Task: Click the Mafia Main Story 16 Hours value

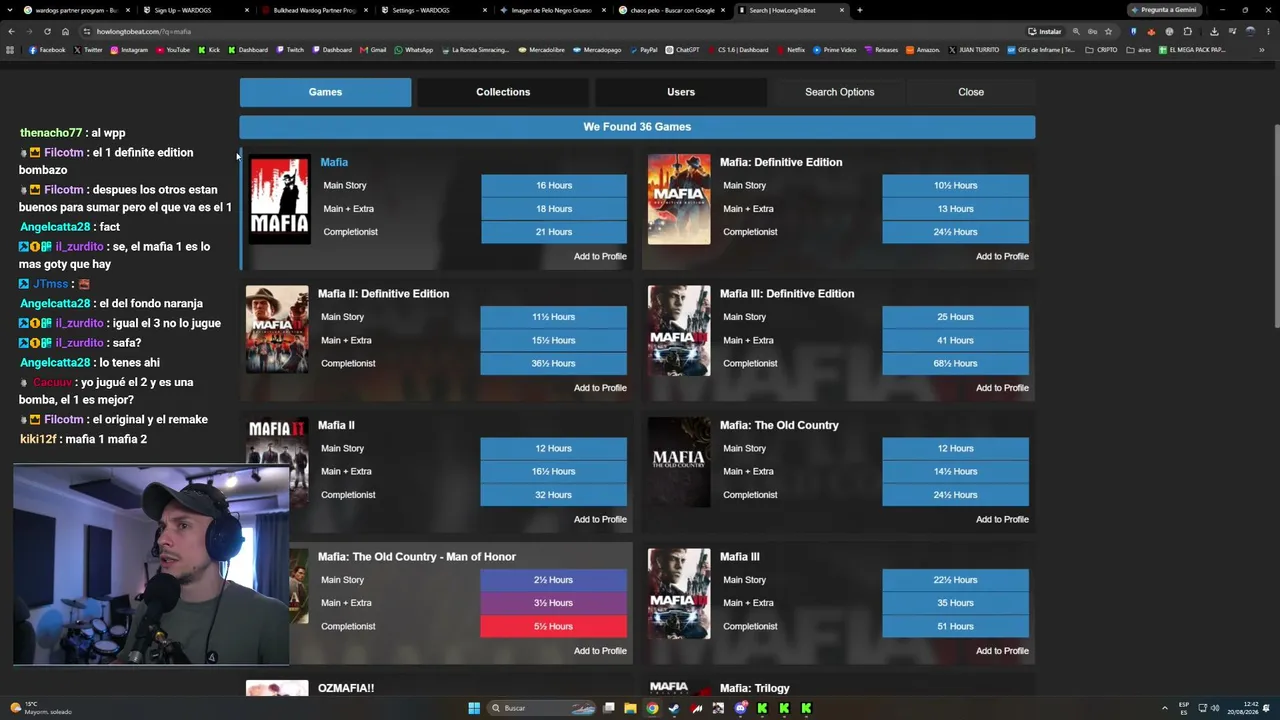Action: [554, 186]
